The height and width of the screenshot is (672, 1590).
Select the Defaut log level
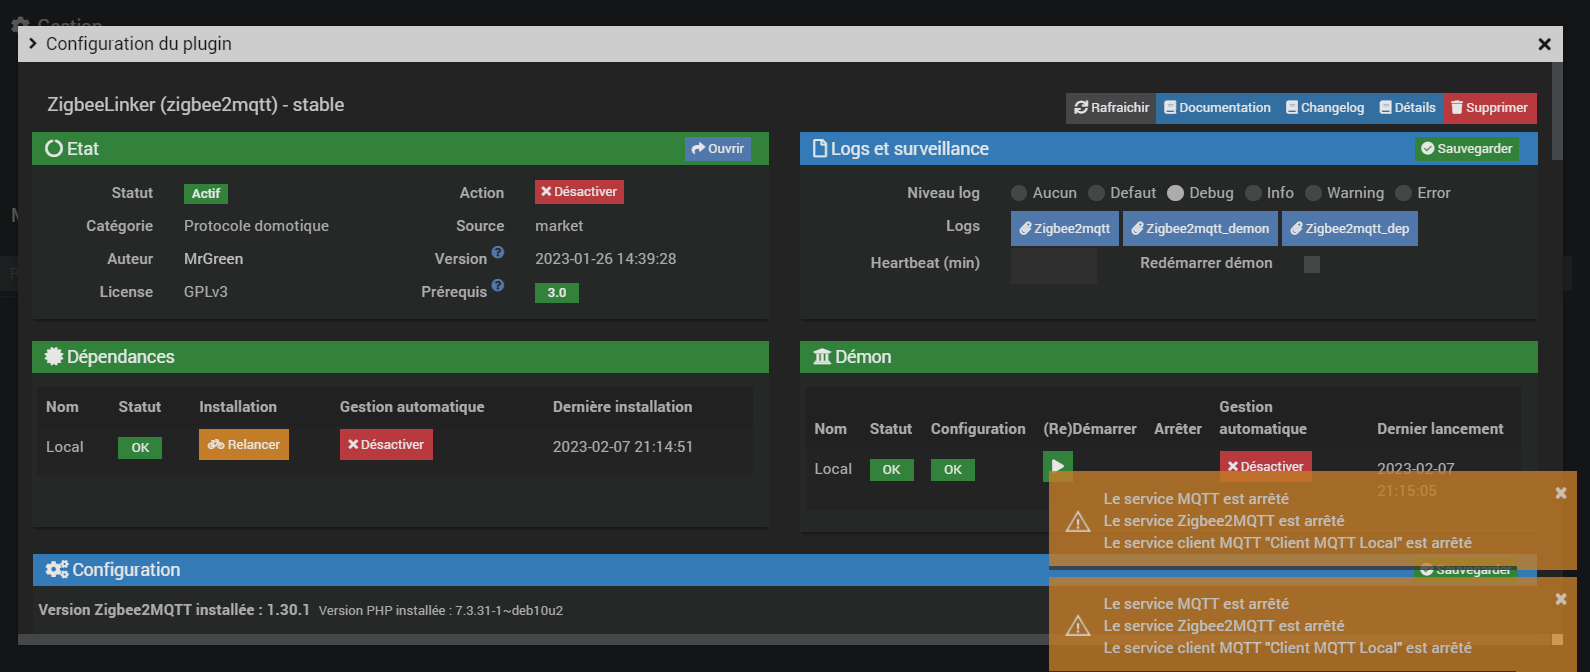pyautogui.click(x=1096, y=193)
